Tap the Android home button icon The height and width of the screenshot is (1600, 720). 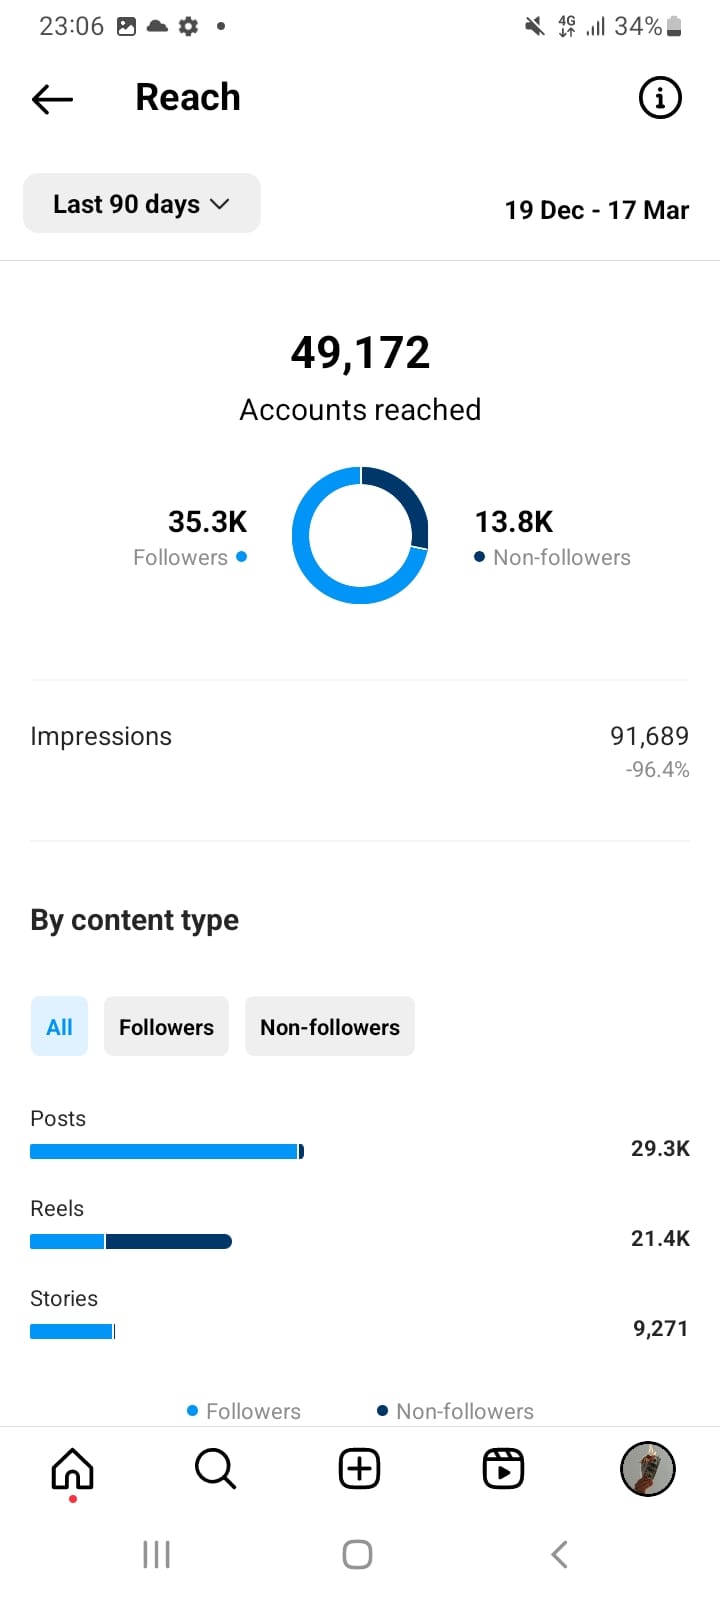(357, 1554)
